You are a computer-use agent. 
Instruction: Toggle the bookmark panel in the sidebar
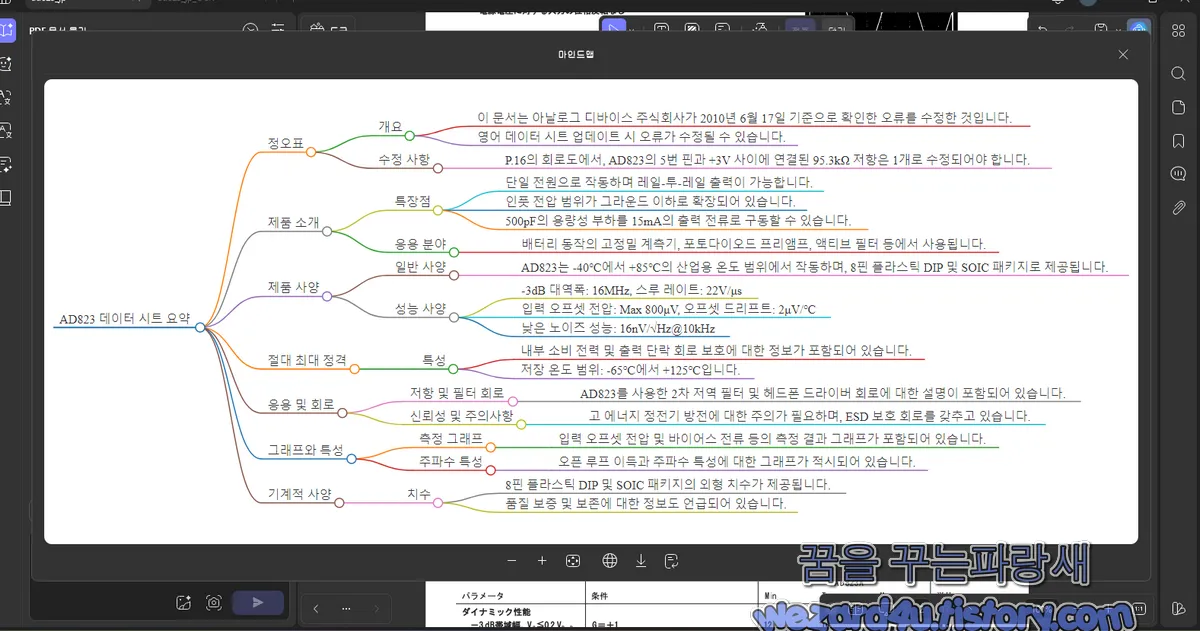click(x=1176, y=141)
